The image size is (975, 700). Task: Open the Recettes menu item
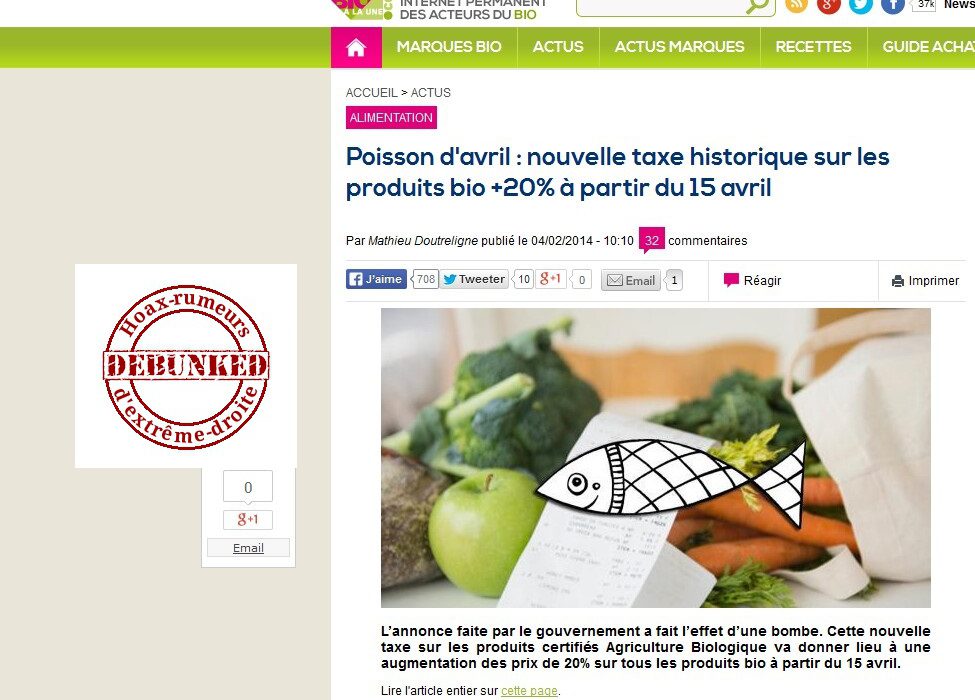coord(813,47)
